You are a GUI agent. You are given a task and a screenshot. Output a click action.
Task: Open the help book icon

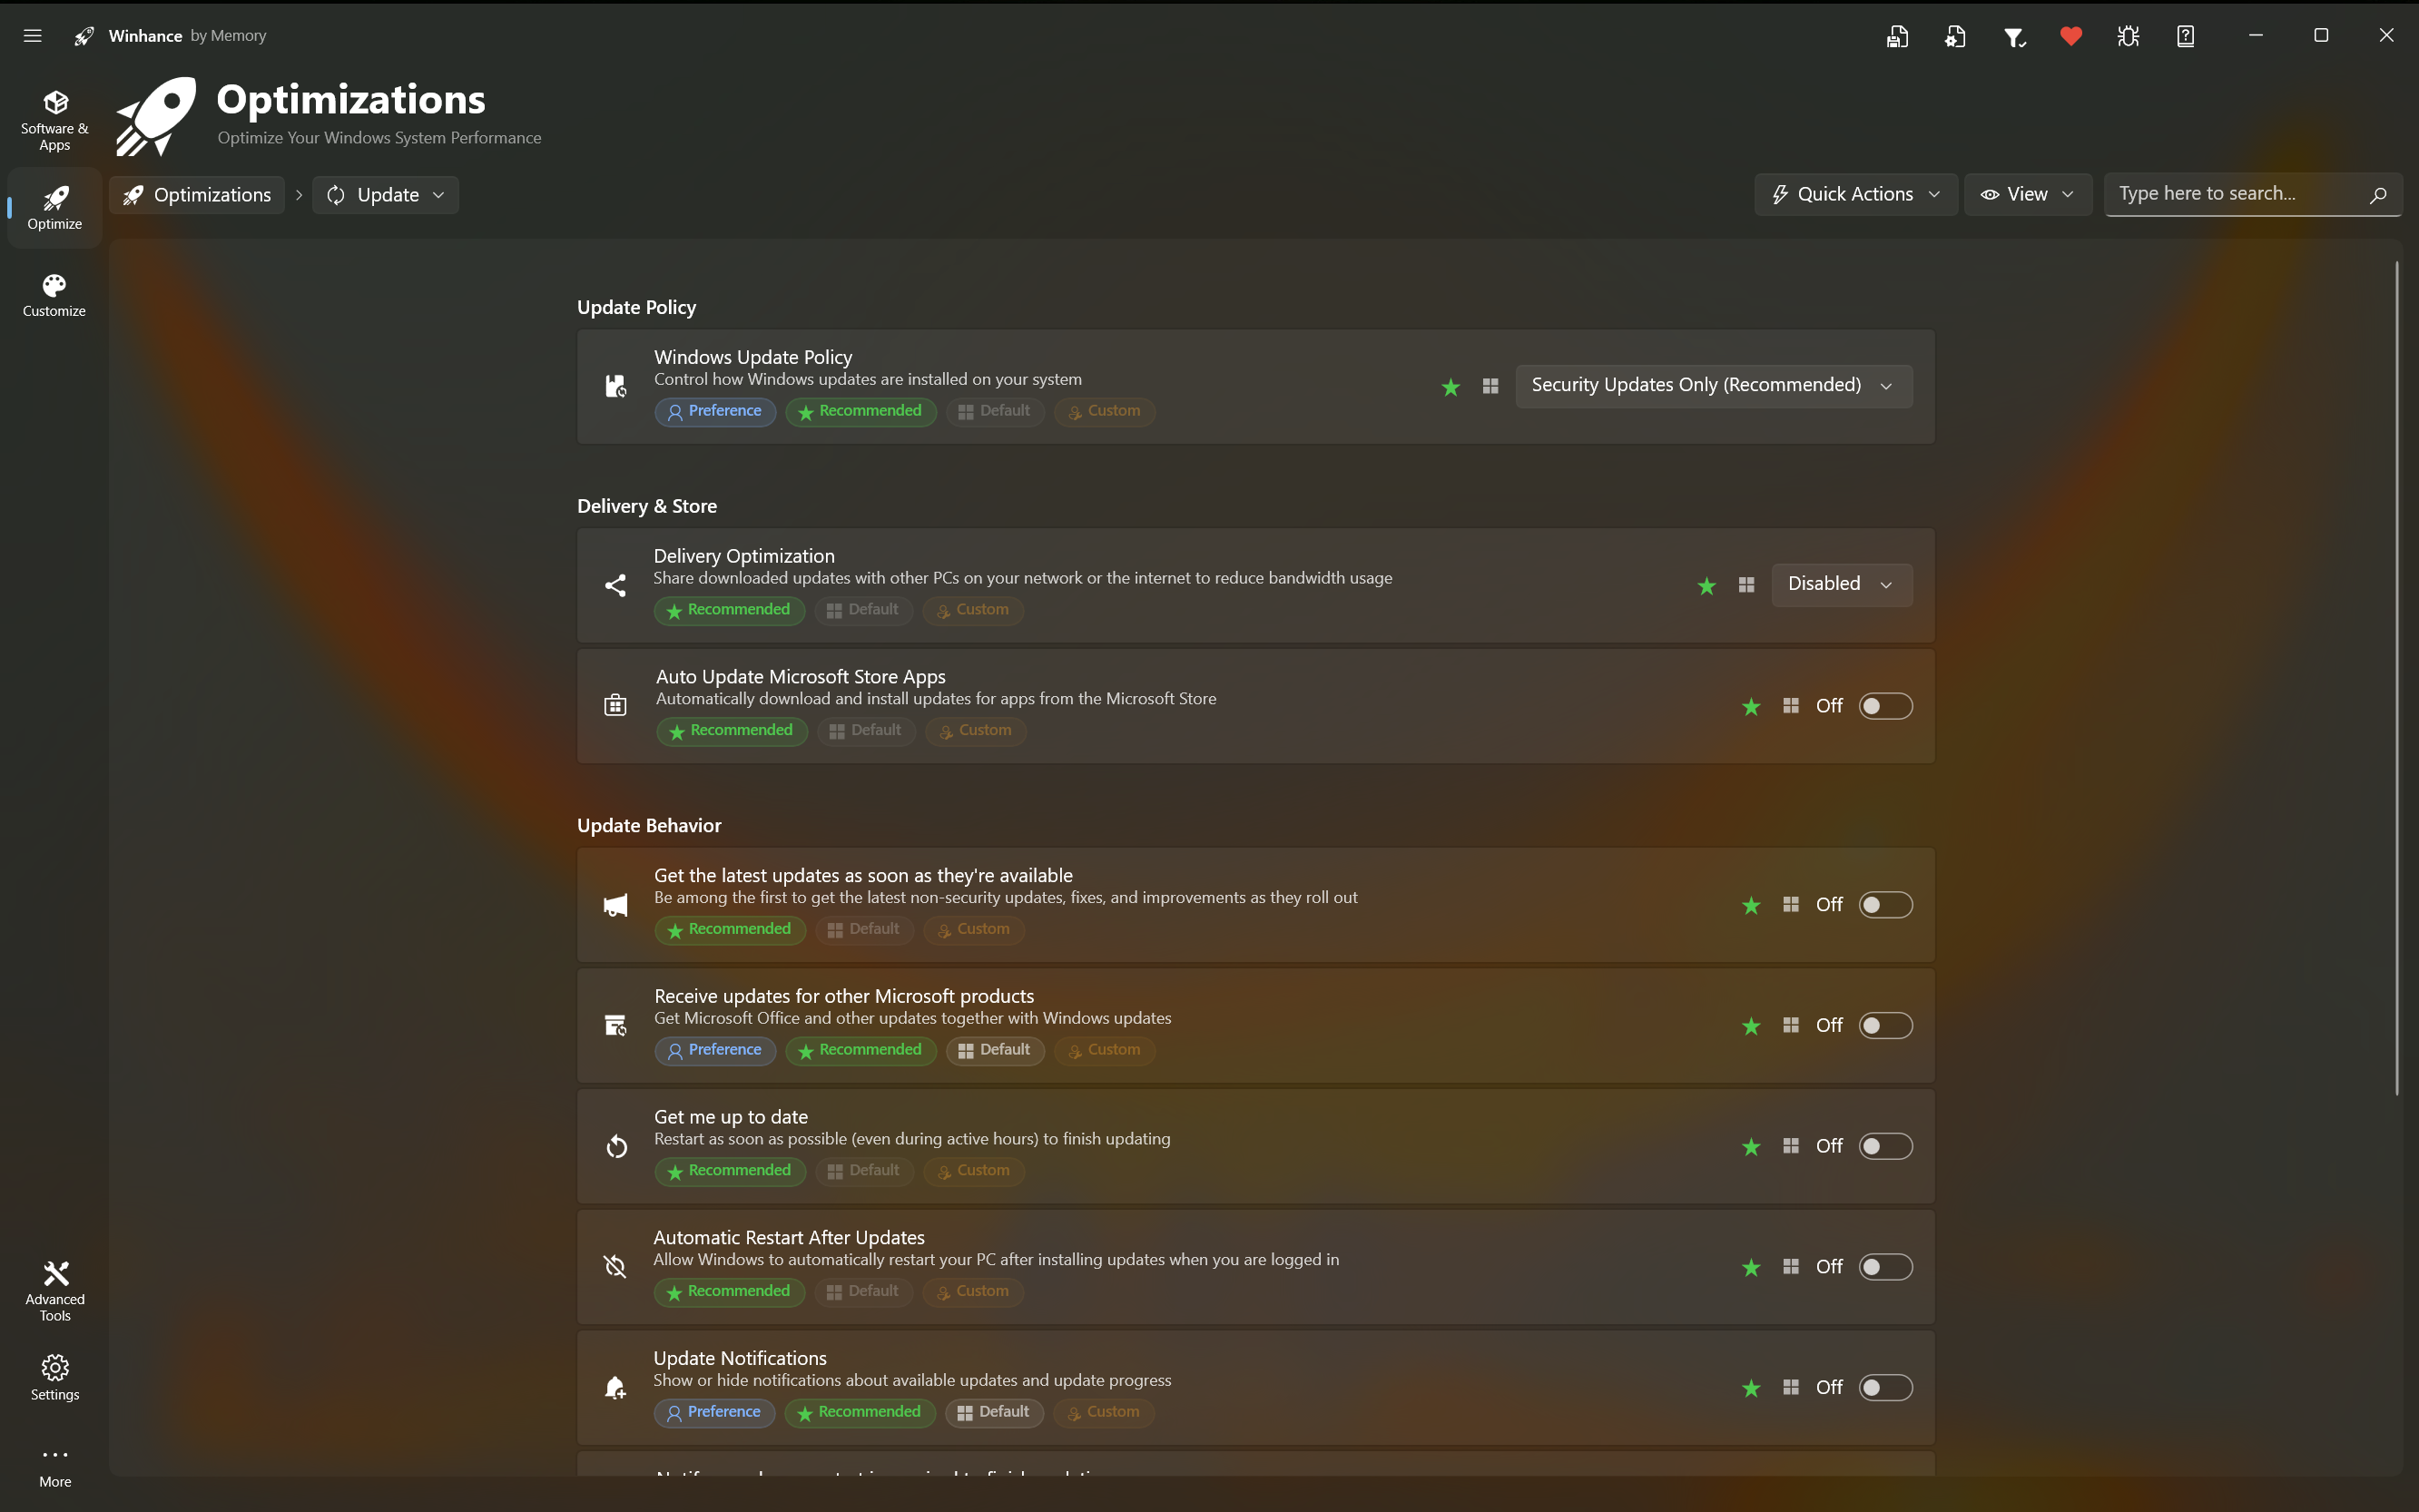coord(2186,36)
